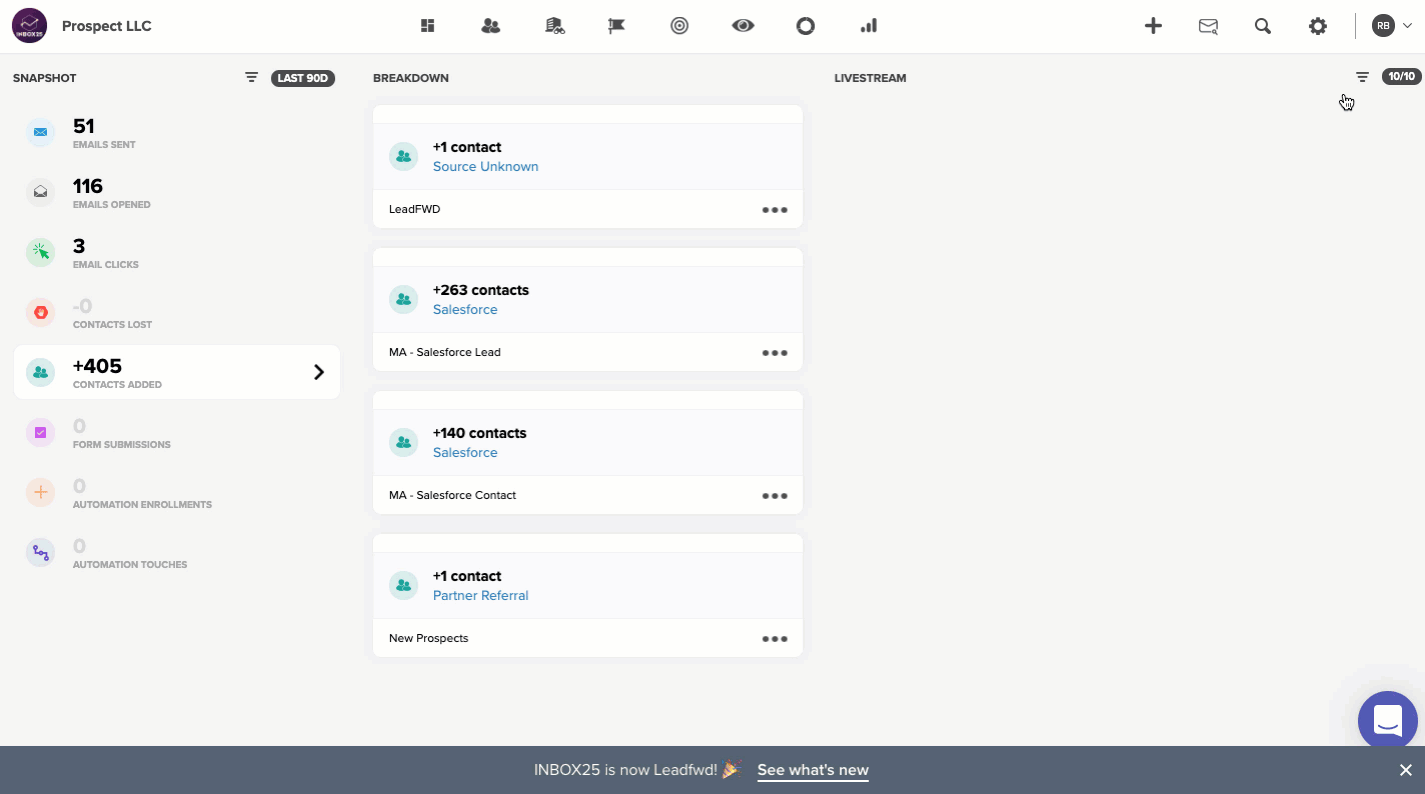
Task: Click the Emails Opened open-envelope icon
Action: (40, 192)
